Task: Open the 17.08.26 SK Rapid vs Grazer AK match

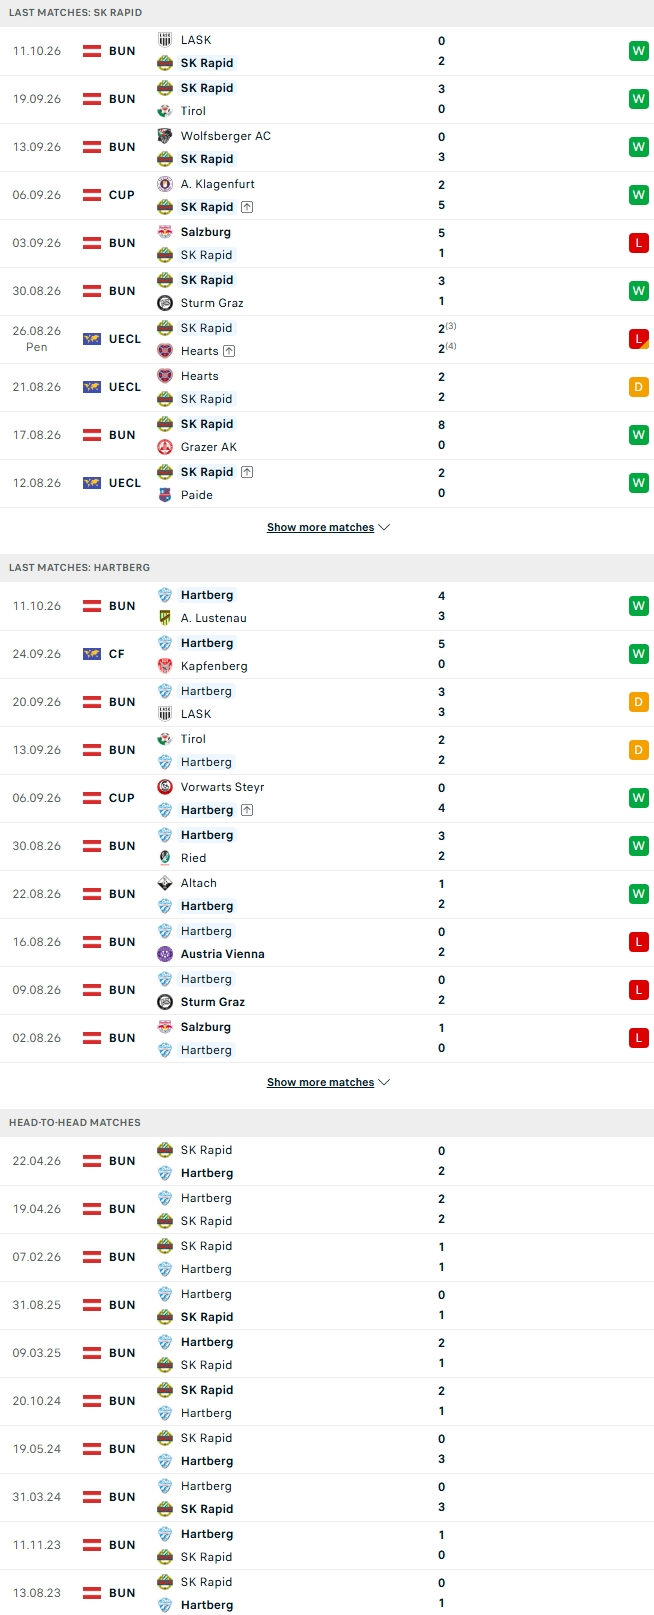Action: pyautogui.click(x=327, y=435)
